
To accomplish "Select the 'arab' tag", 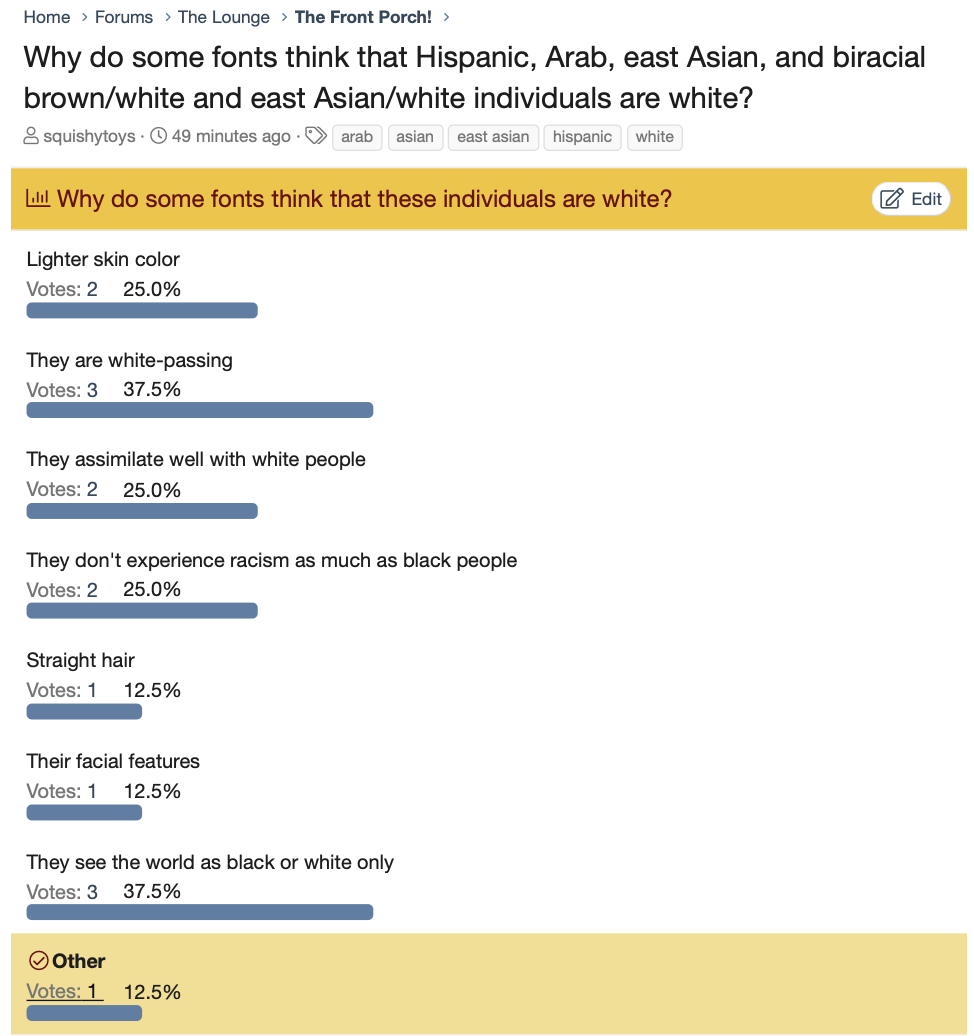I will 357,137.
